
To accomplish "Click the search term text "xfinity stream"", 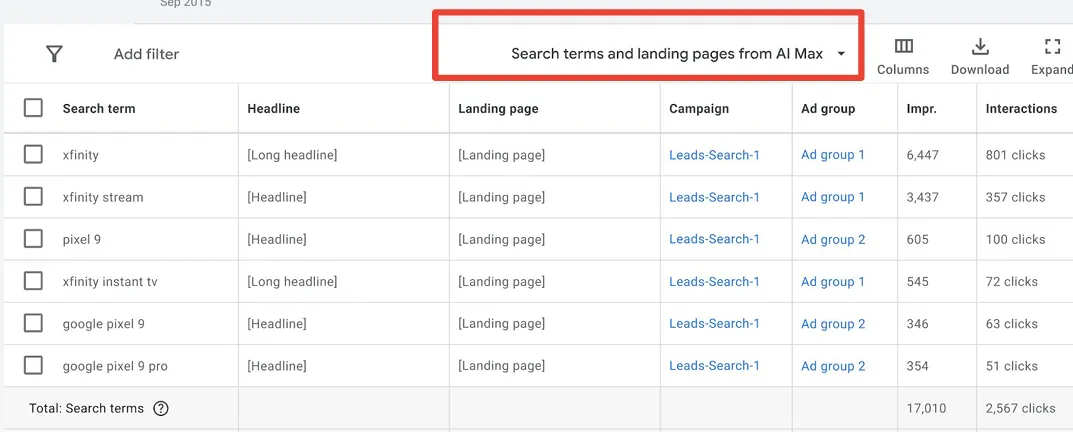I will 103,197.
